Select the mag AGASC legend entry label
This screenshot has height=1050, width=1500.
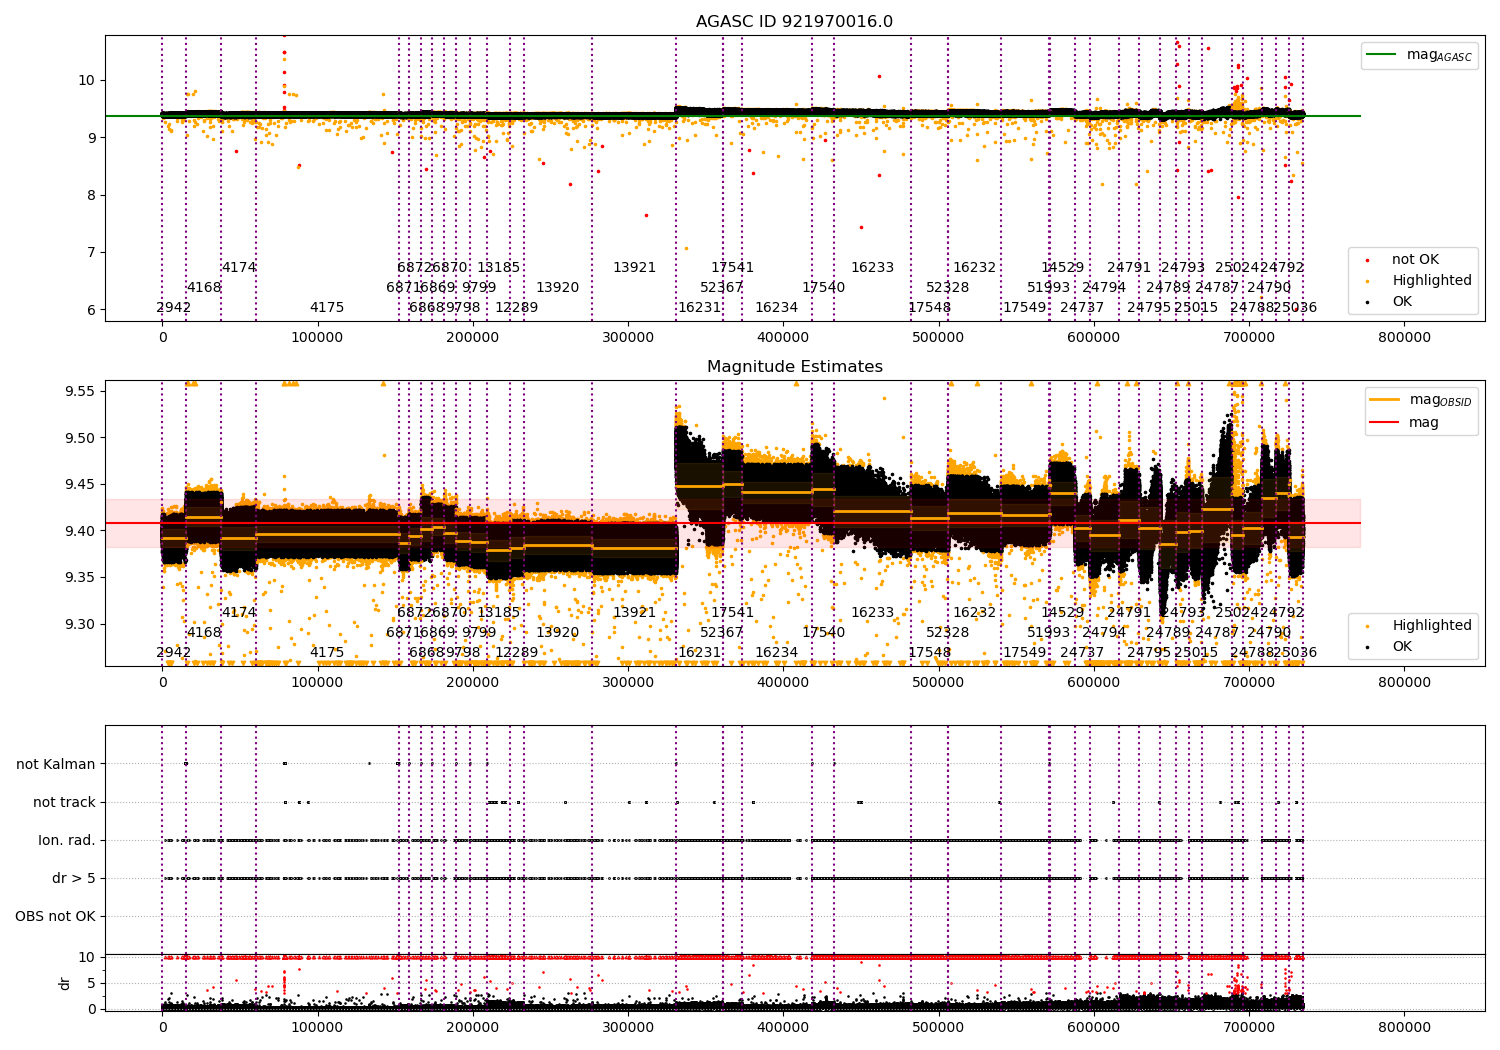1439,56
